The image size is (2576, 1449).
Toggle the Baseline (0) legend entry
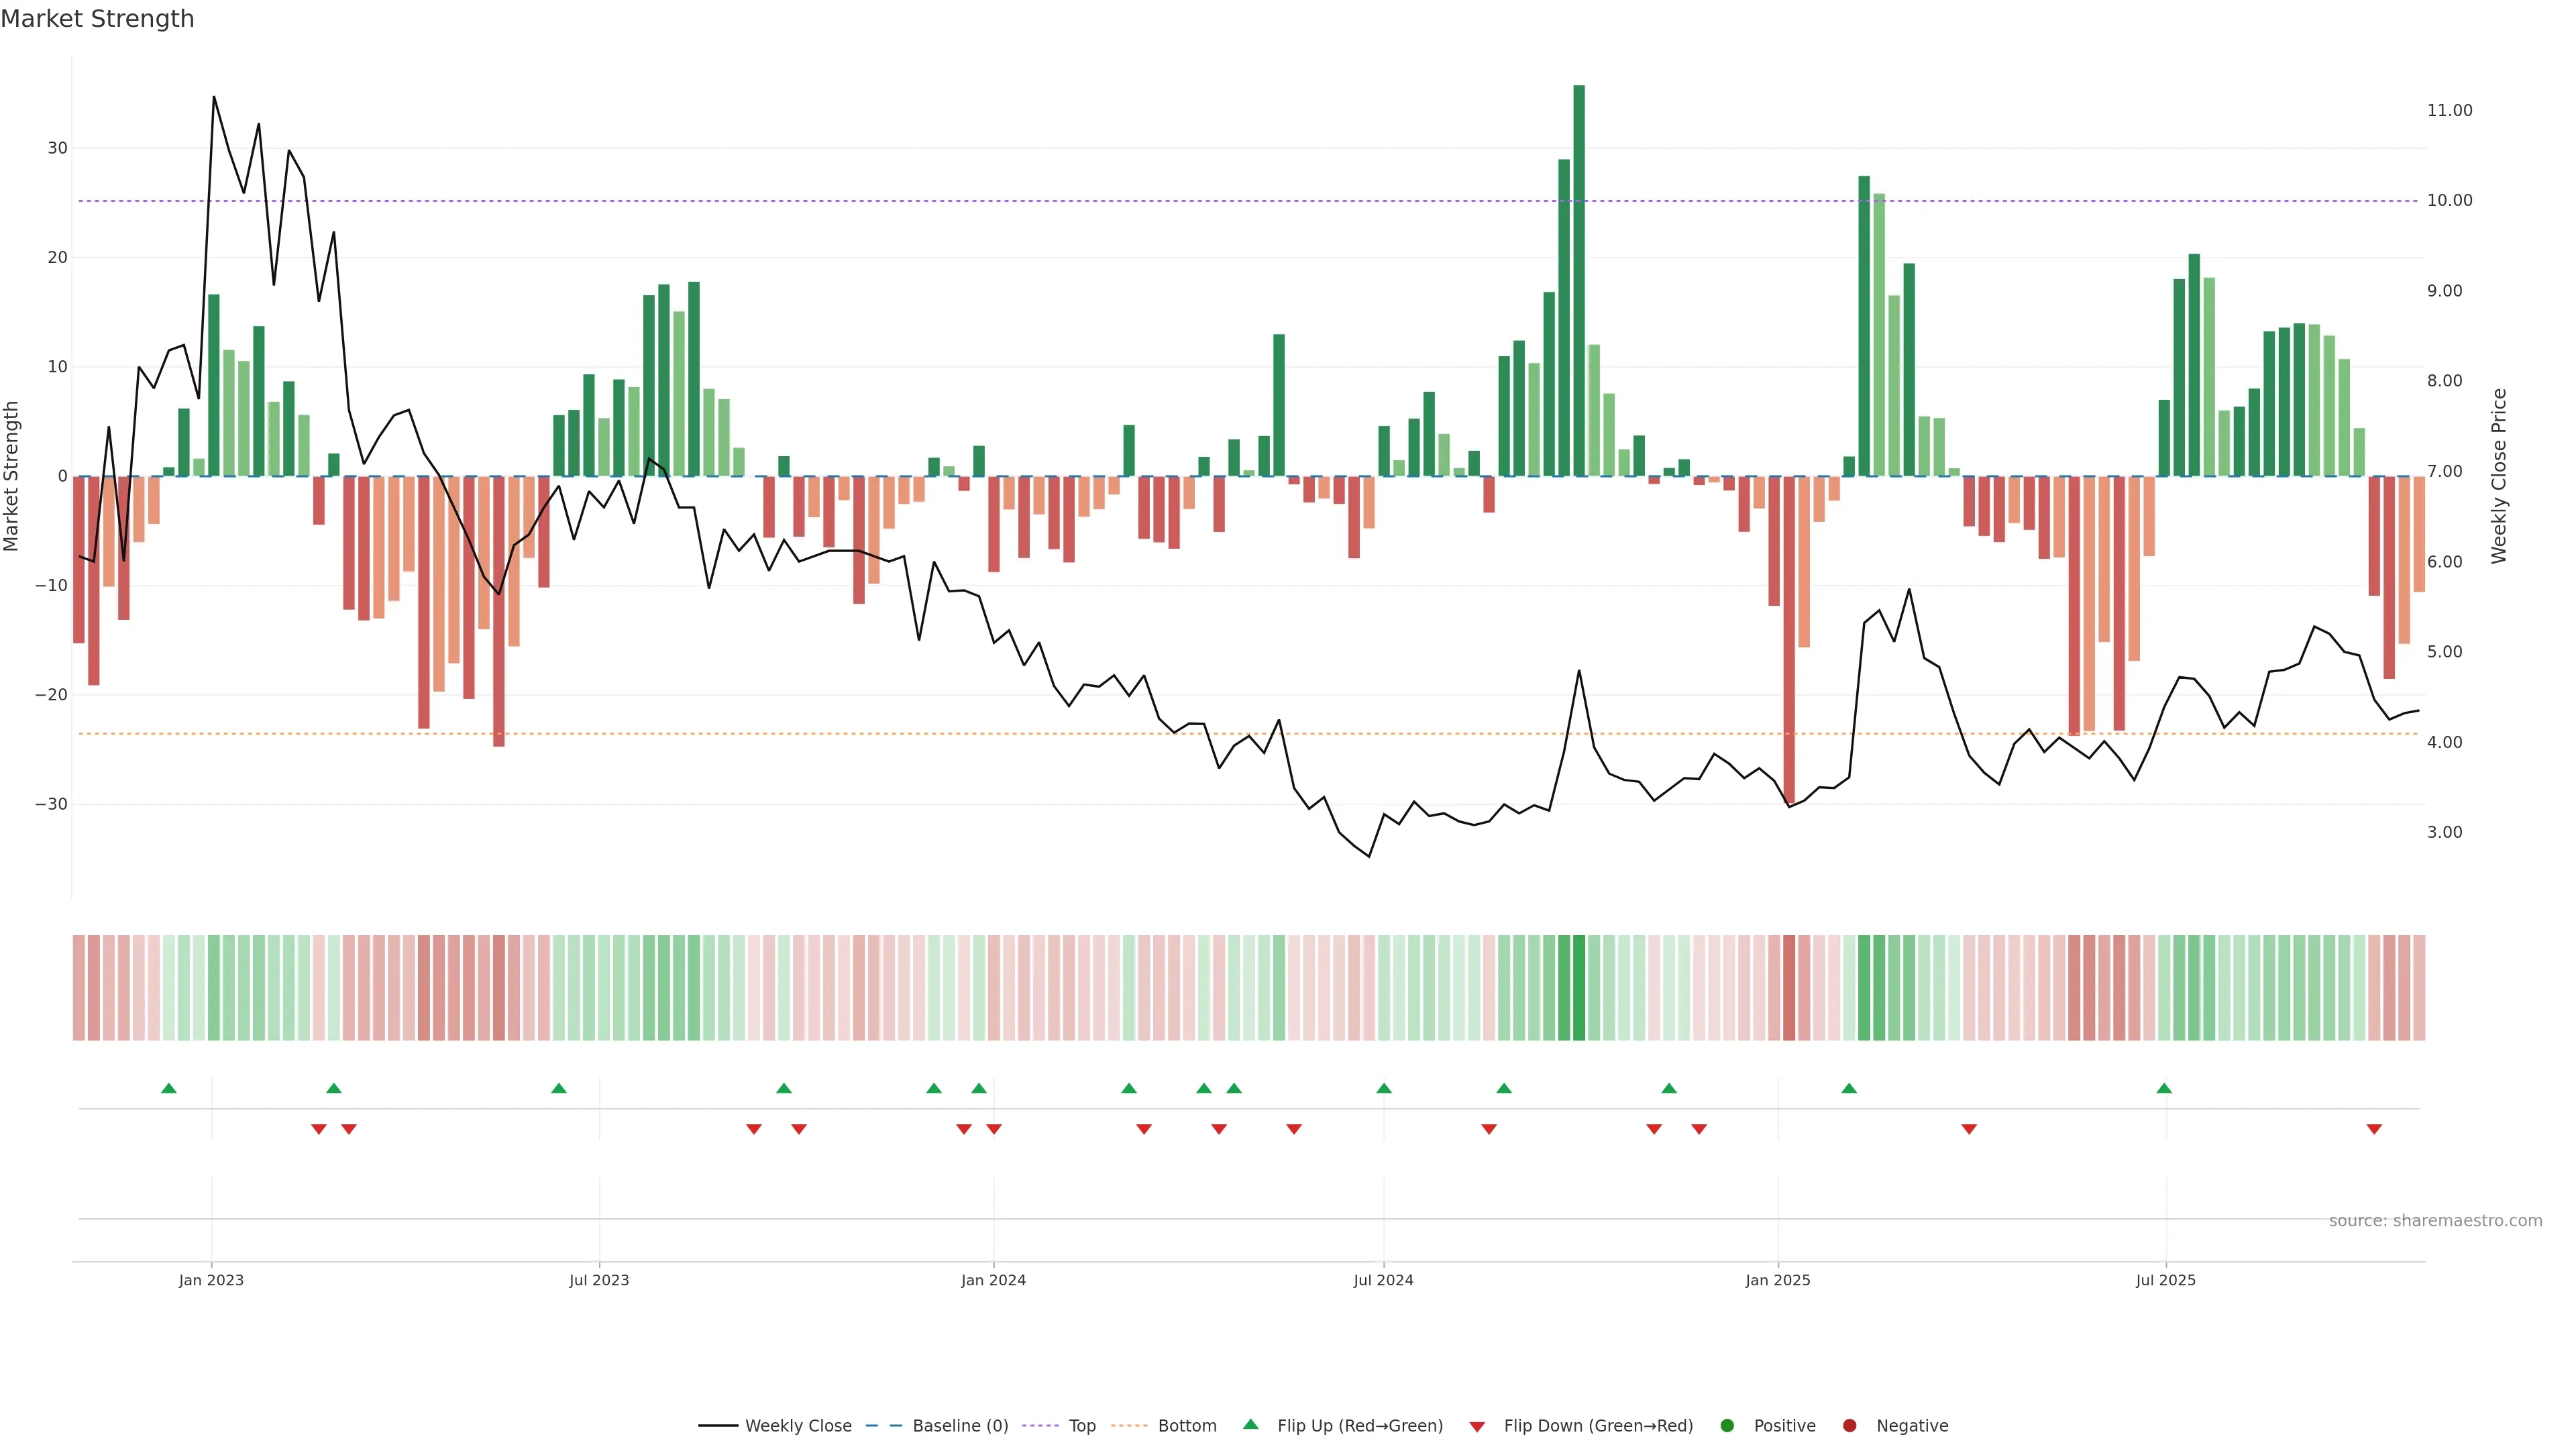tap(960, 1426)
